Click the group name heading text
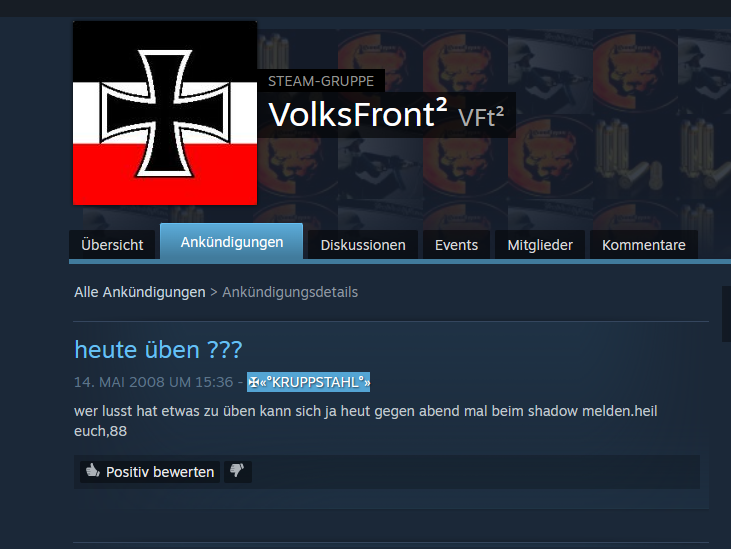The width and height of the screenshot is (731, 549). (x=358, y=114)
